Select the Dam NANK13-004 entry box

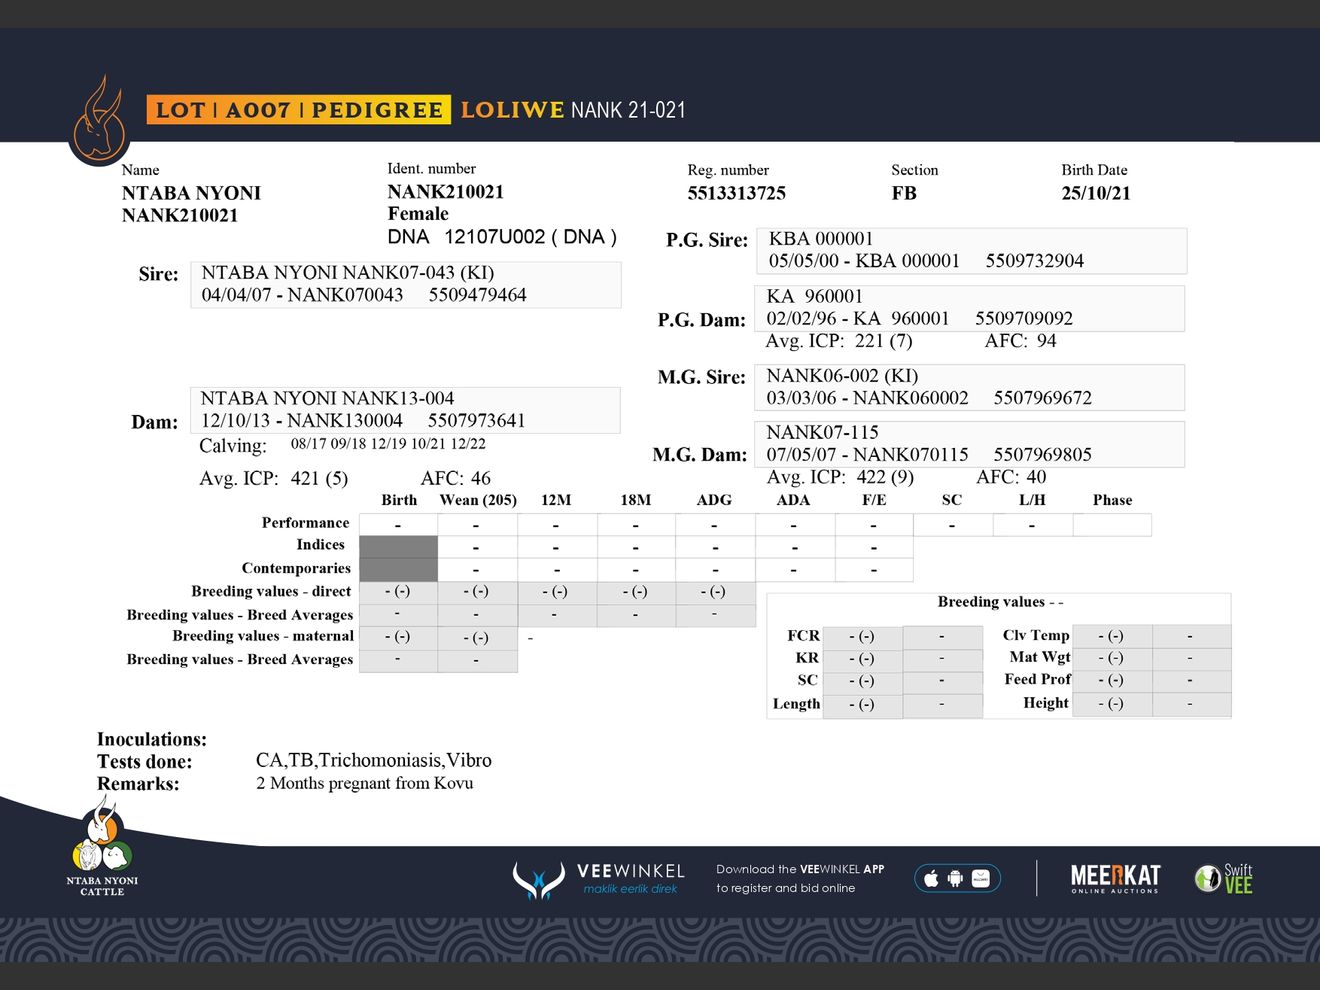(x=405, y=410)
